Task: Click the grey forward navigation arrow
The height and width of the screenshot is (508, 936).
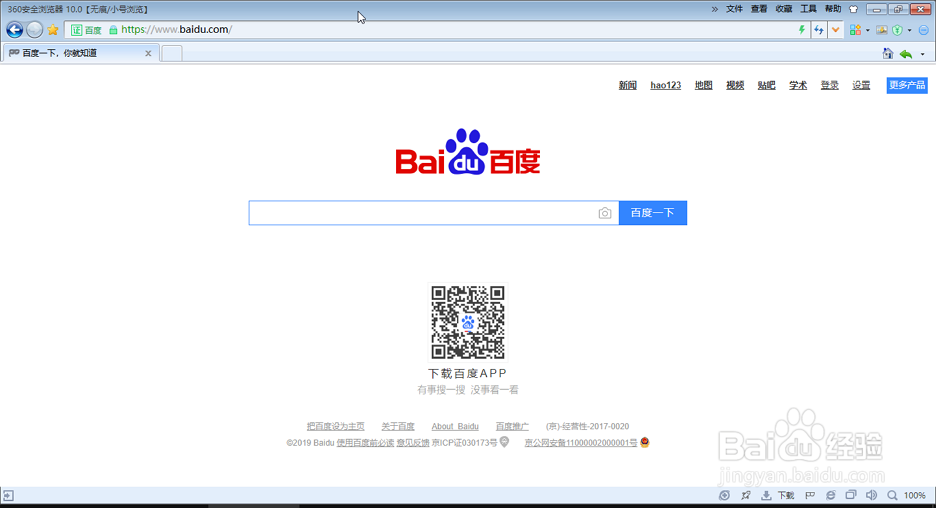Action: pos(35,29)
